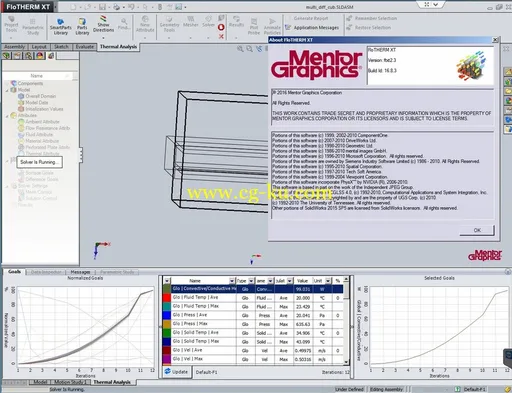This screenshot has width=512, height=393.
Task: Click the Mesher tool
Action: tap(191, 21)
